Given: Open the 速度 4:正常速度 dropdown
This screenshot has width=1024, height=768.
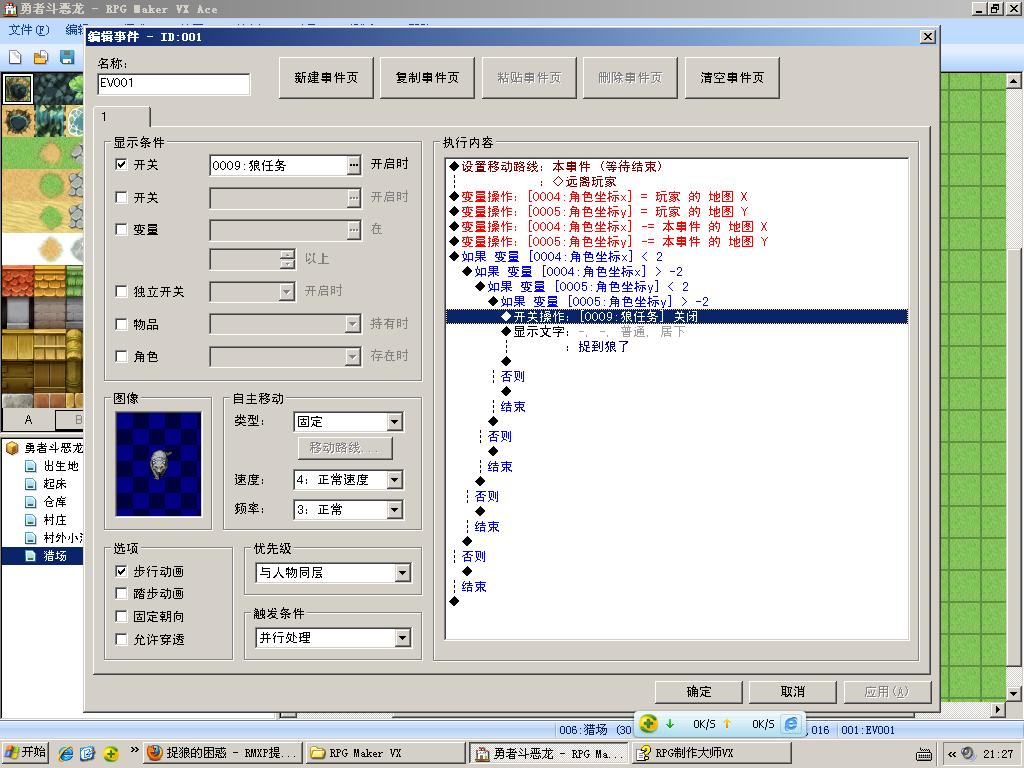Looking at the screenshot, I should click(394, 480).
